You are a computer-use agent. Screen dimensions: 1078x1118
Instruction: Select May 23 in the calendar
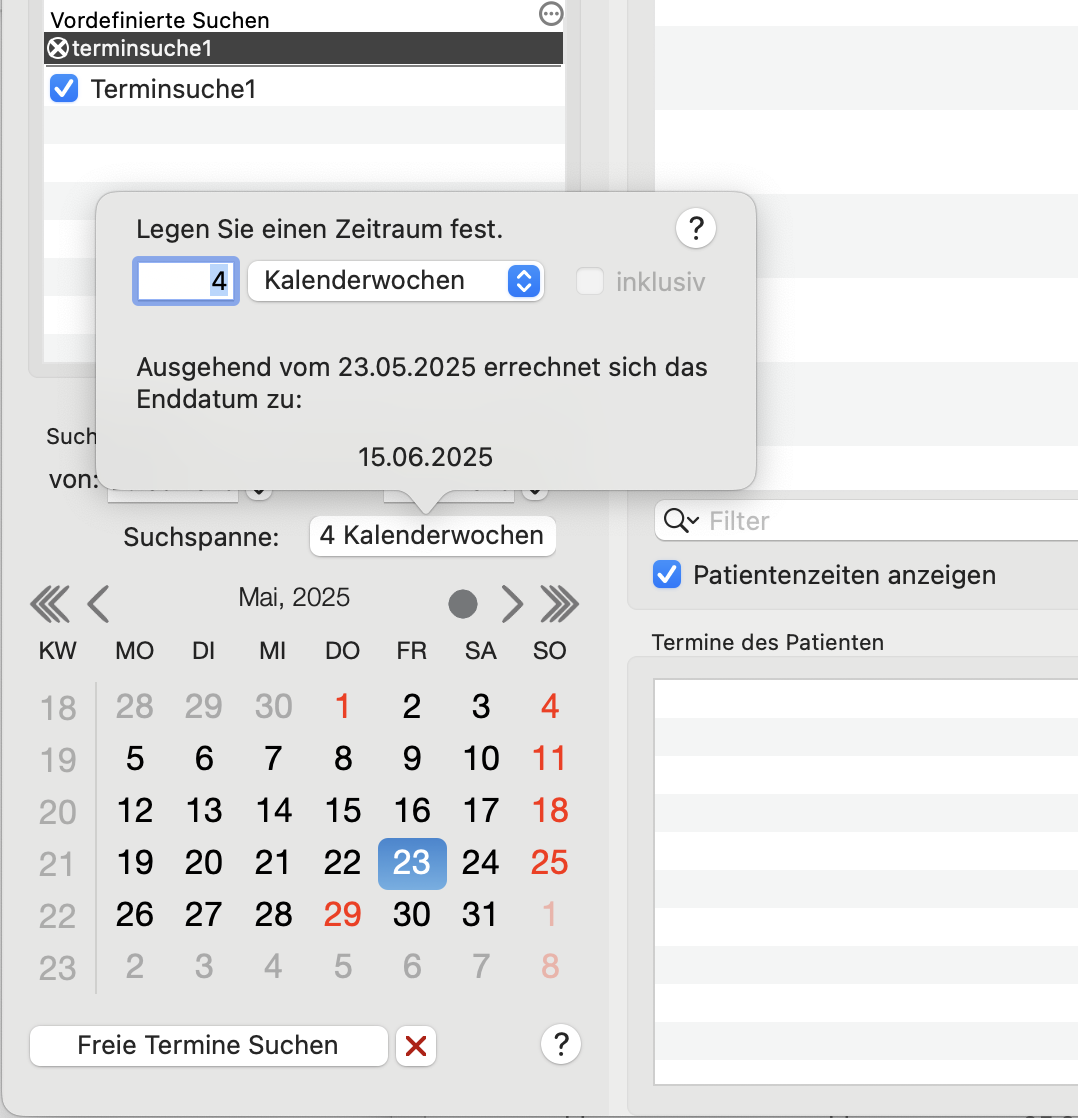[412, 863]
